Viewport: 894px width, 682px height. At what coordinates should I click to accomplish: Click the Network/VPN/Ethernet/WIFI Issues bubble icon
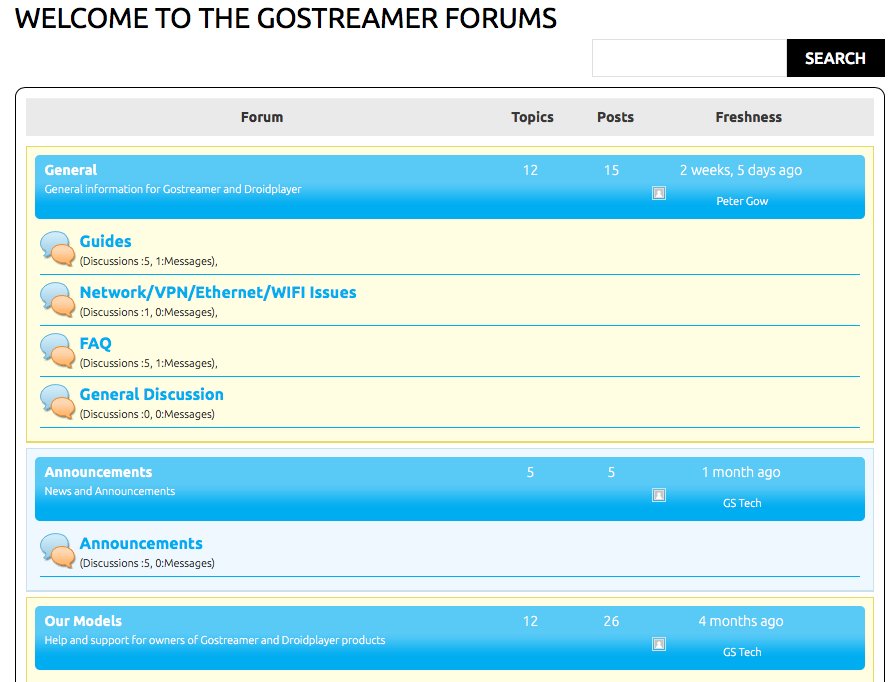(x=58, y=300)
